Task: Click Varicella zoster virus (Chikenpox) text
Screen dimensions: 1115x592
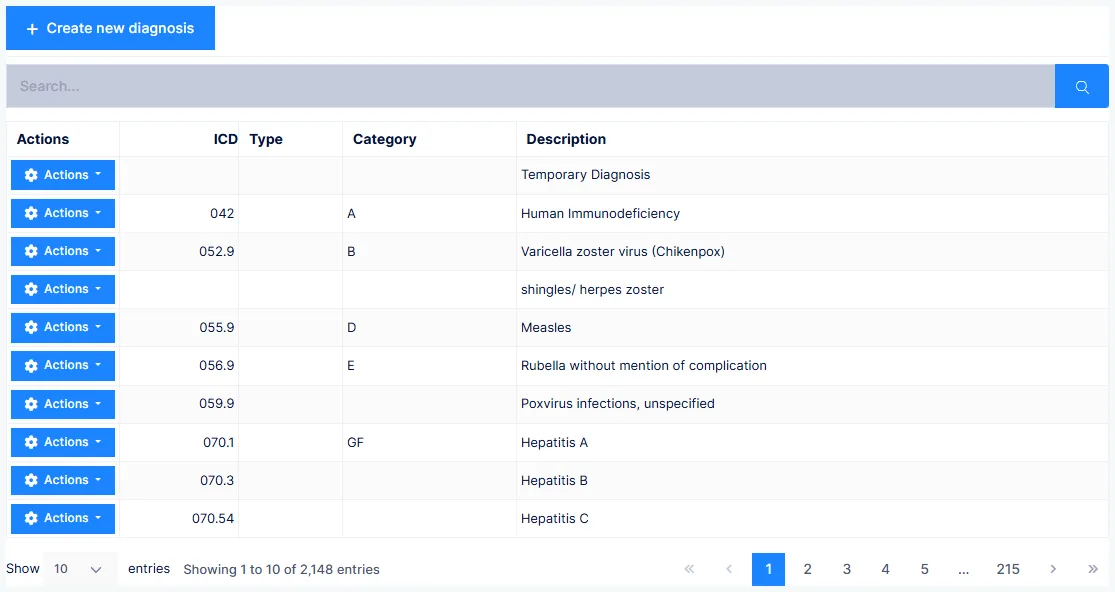Action: 623,252
